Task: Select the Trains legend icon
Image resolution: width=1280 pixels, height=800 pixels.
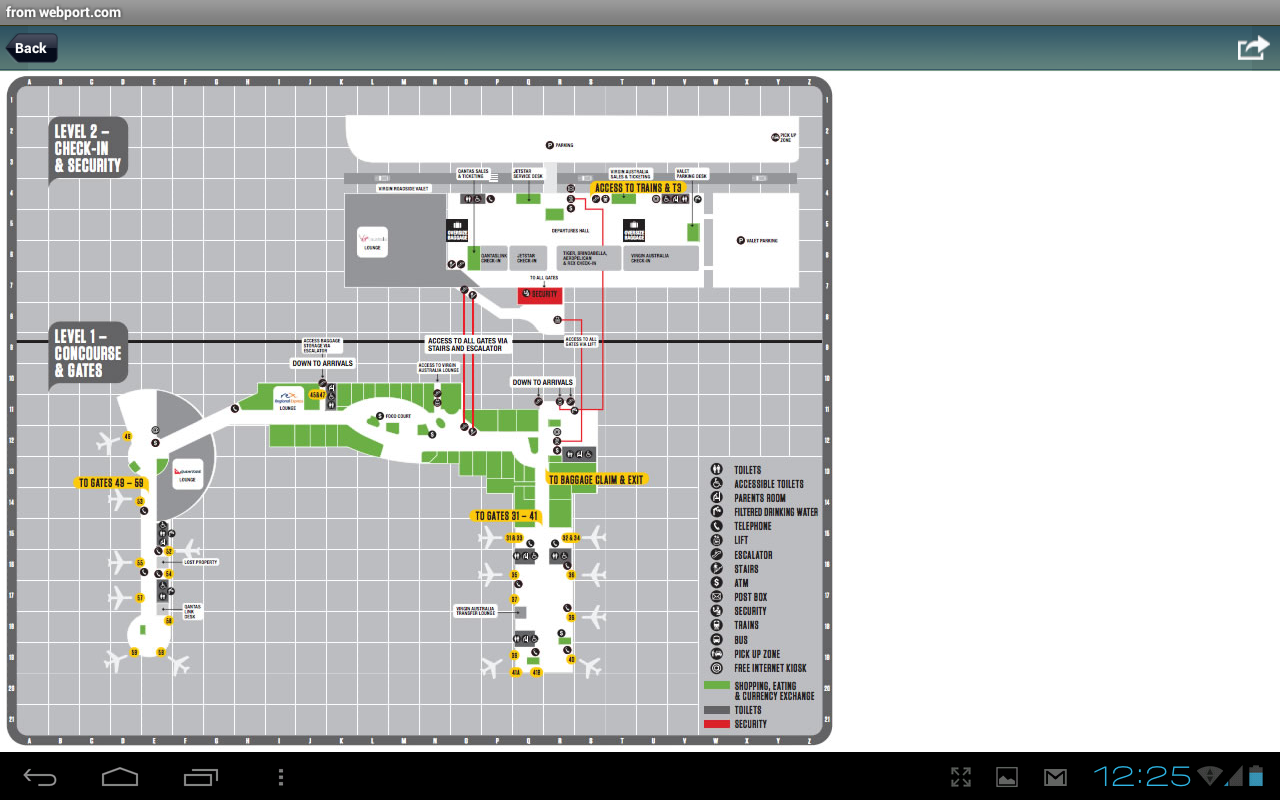Action: tap(717, 625)
